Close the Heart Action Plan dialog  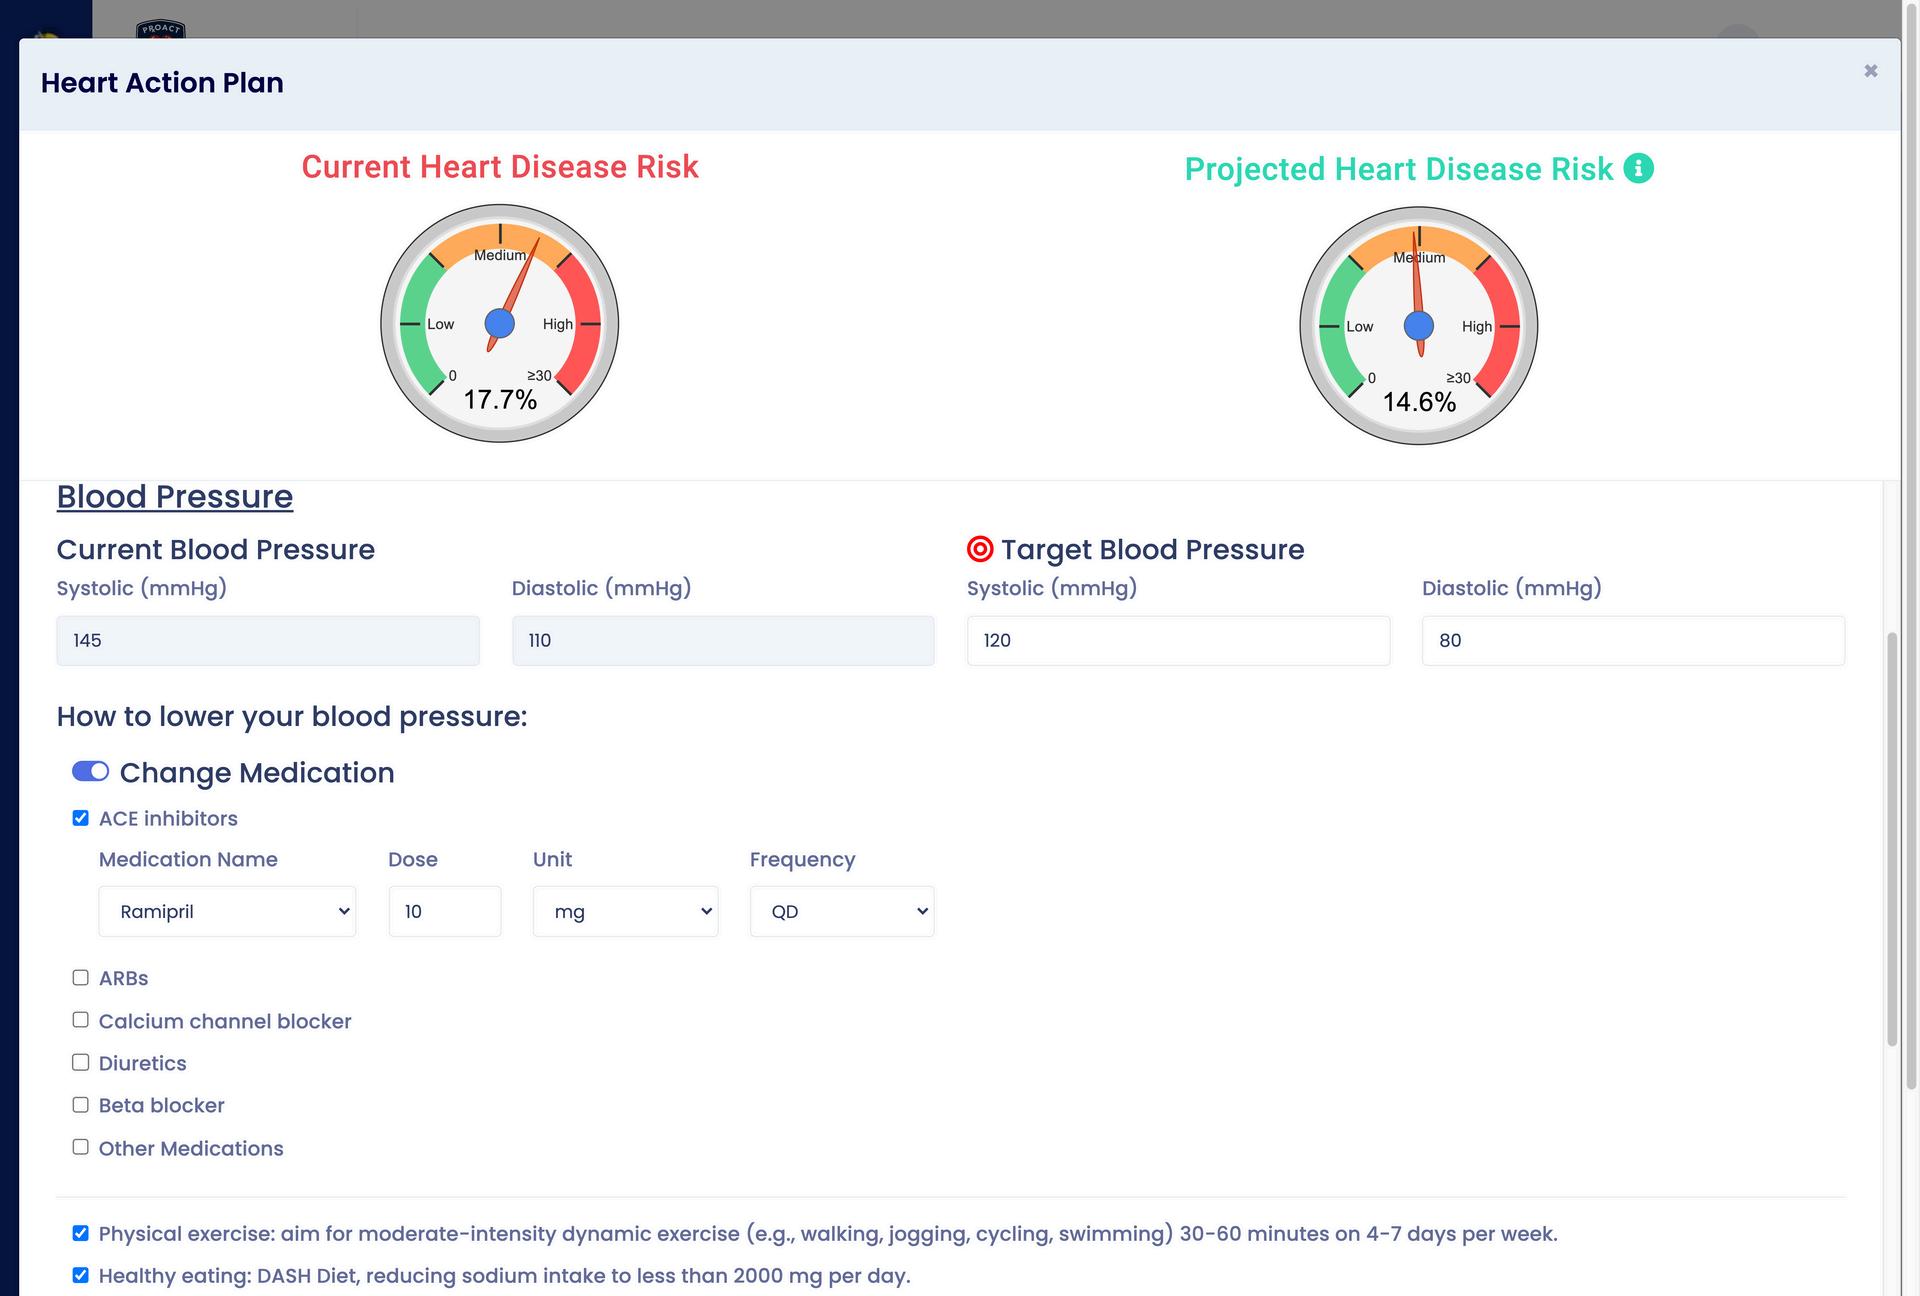click(x=1870, y=71)
